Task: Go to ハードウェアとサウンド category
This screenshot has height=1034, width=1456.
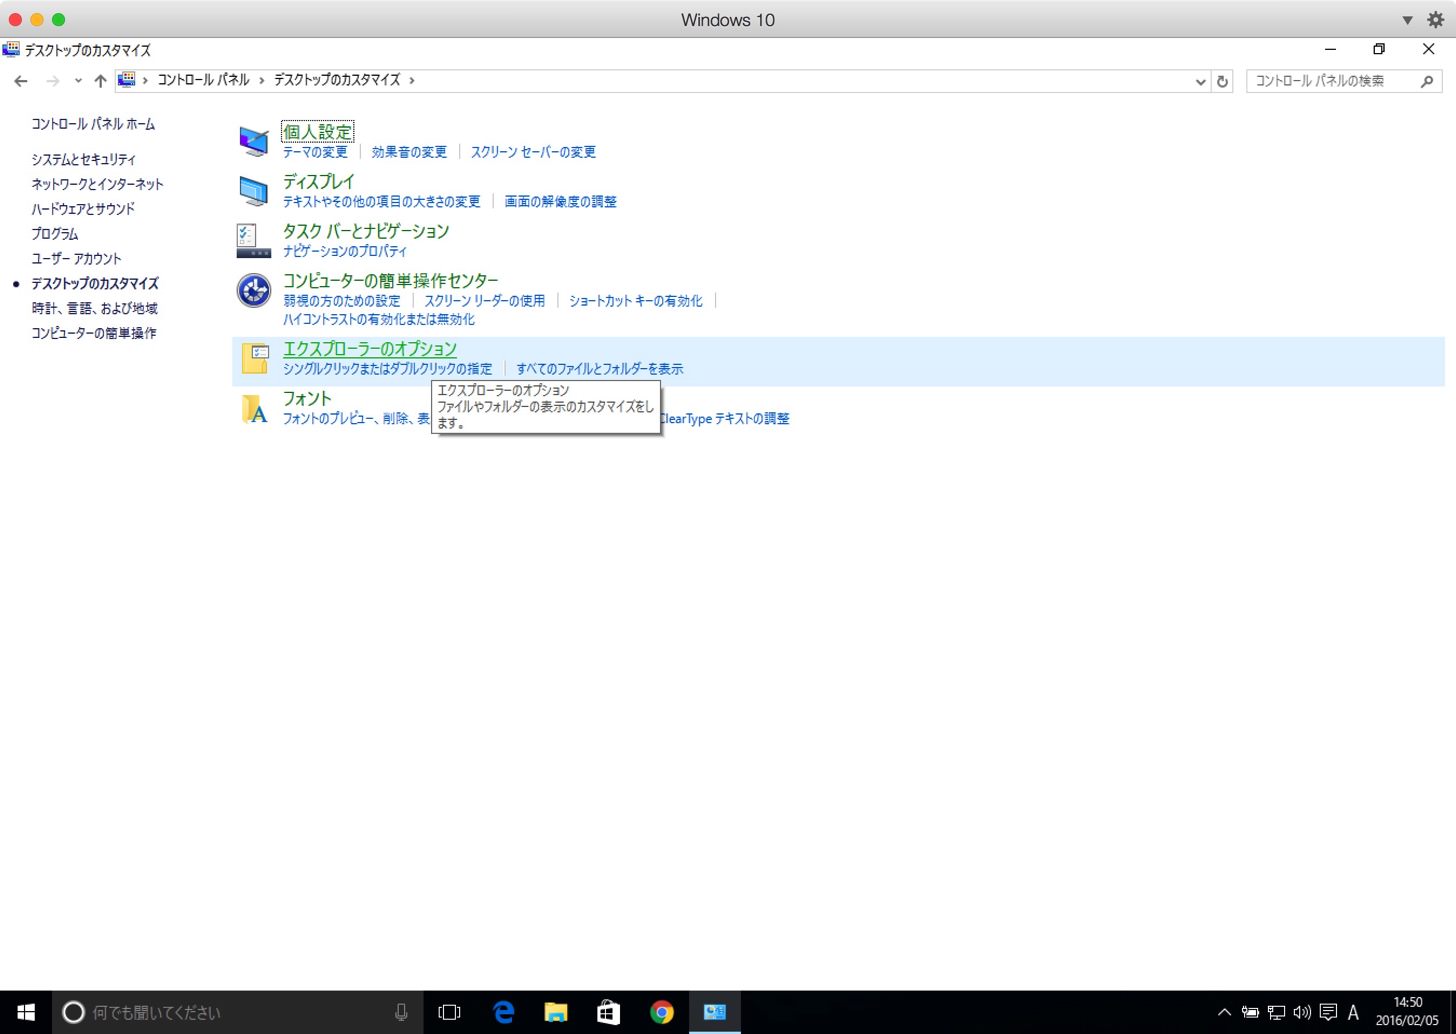Action: (x=83, y=209)
